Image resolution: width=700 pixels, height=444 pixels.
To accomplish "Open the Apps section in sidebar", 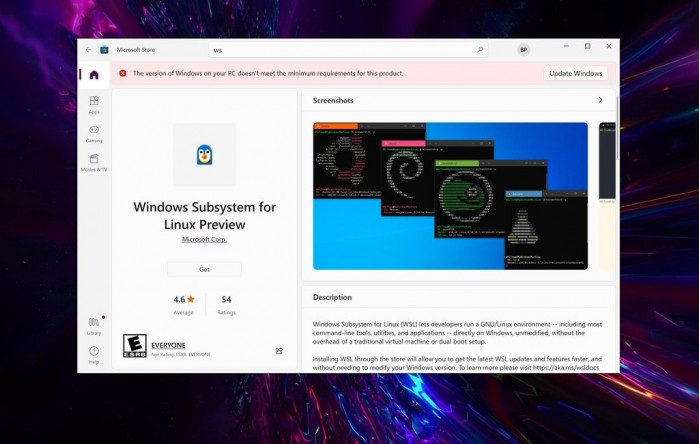I will coord(94,105).
